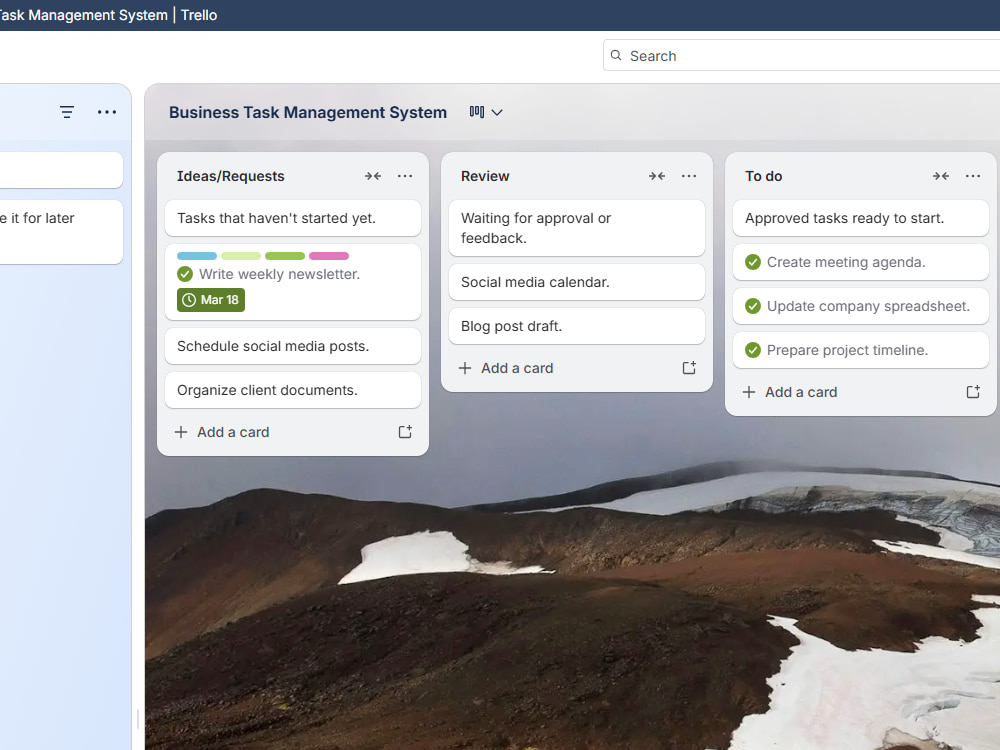This screenshot has height=750, width=1000.
Task: Open Review list actions menu
Action: [x=689, y=176]
